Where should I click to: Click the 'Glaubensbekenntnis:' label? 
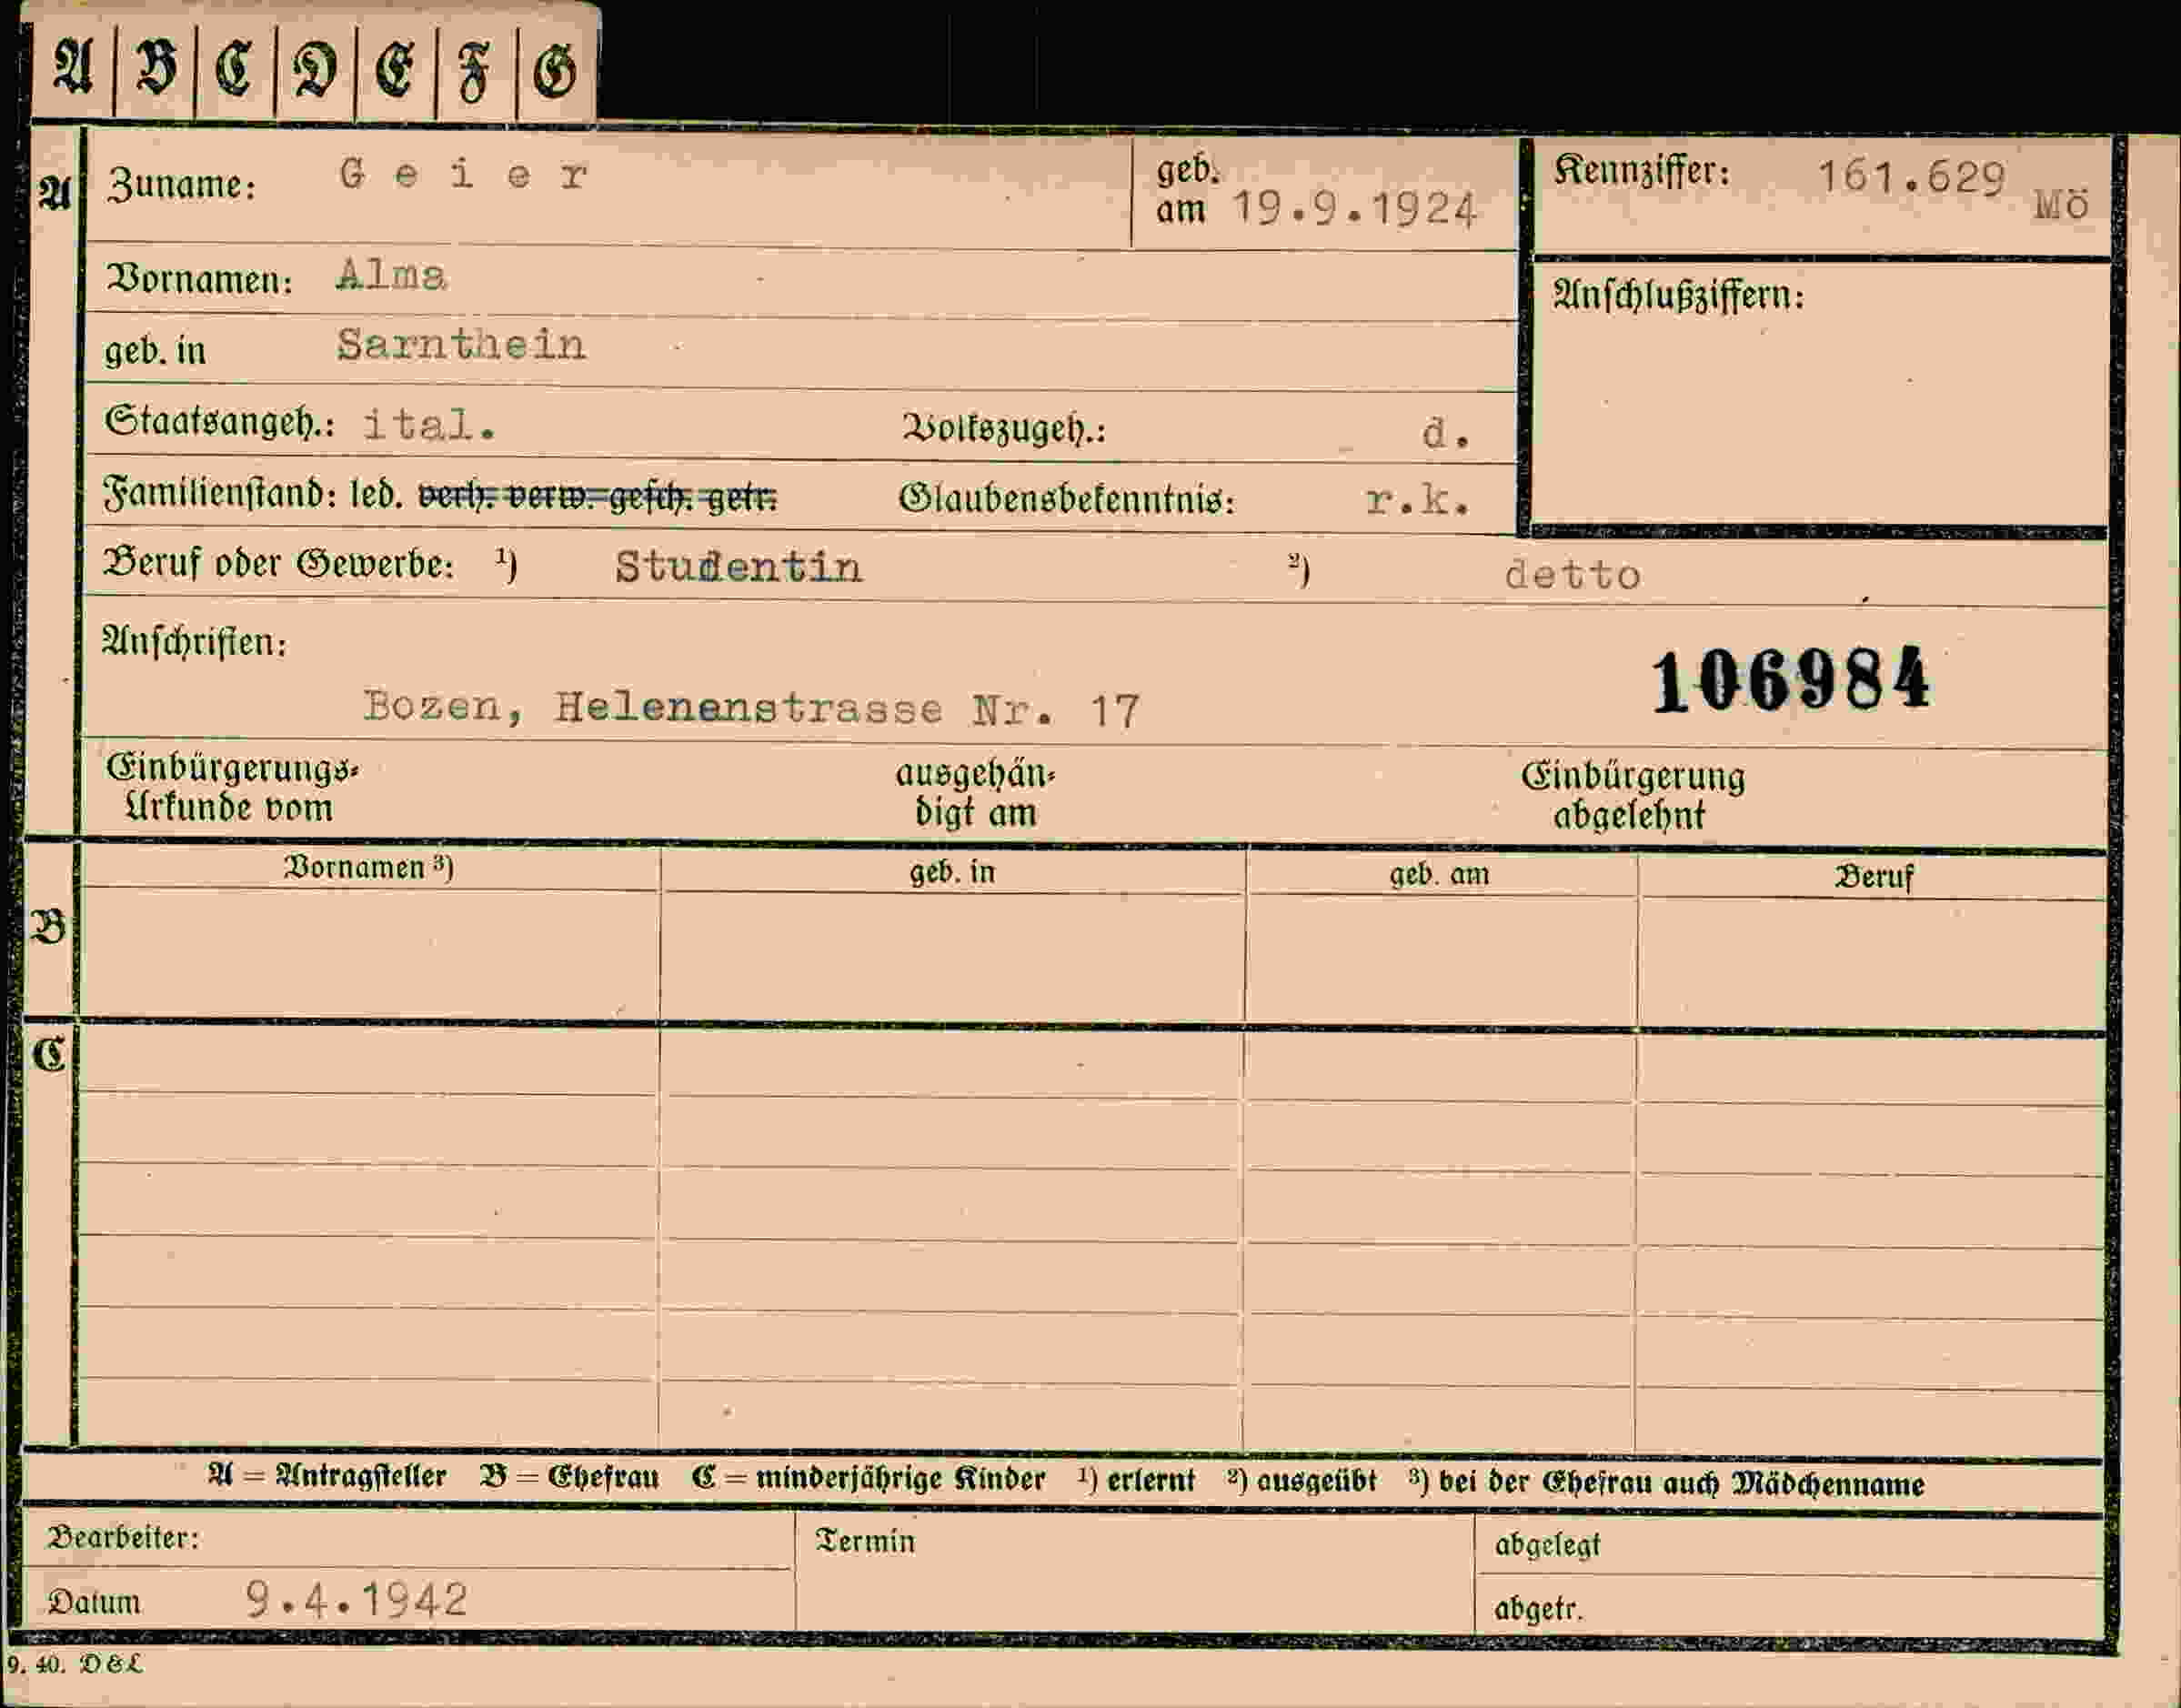click(x=1067, y=498)
